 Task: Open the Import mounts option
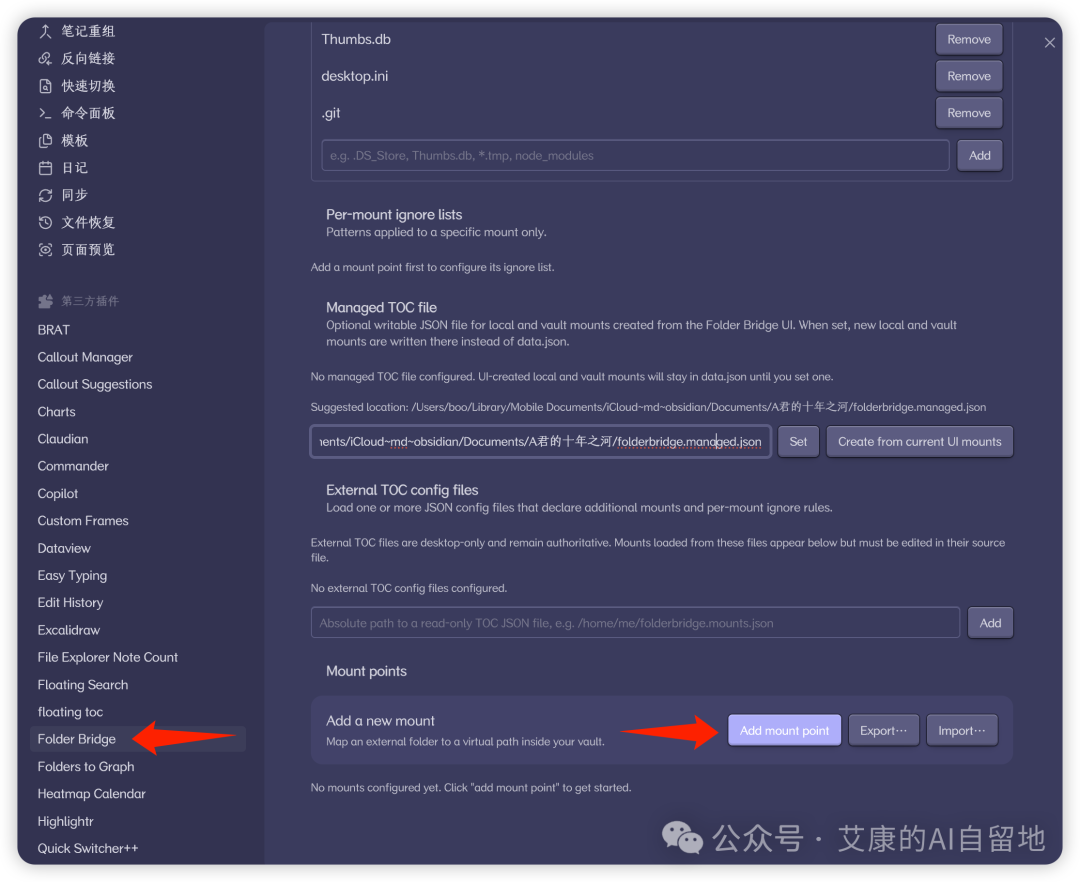(x=962, y=731)
